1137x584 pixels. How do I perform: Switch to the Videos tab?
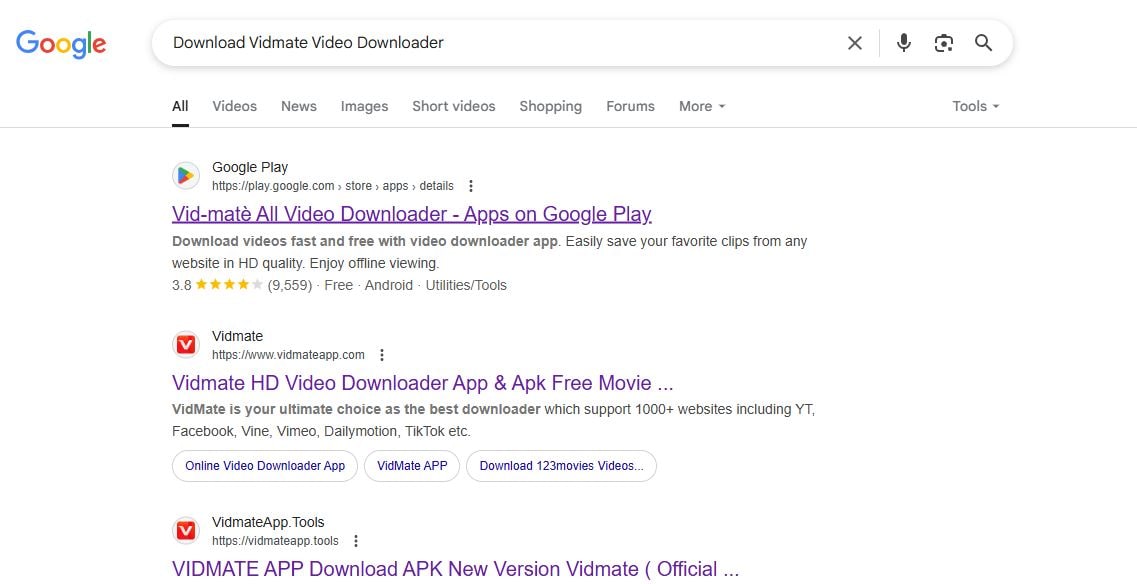click(x=234, y=106)
